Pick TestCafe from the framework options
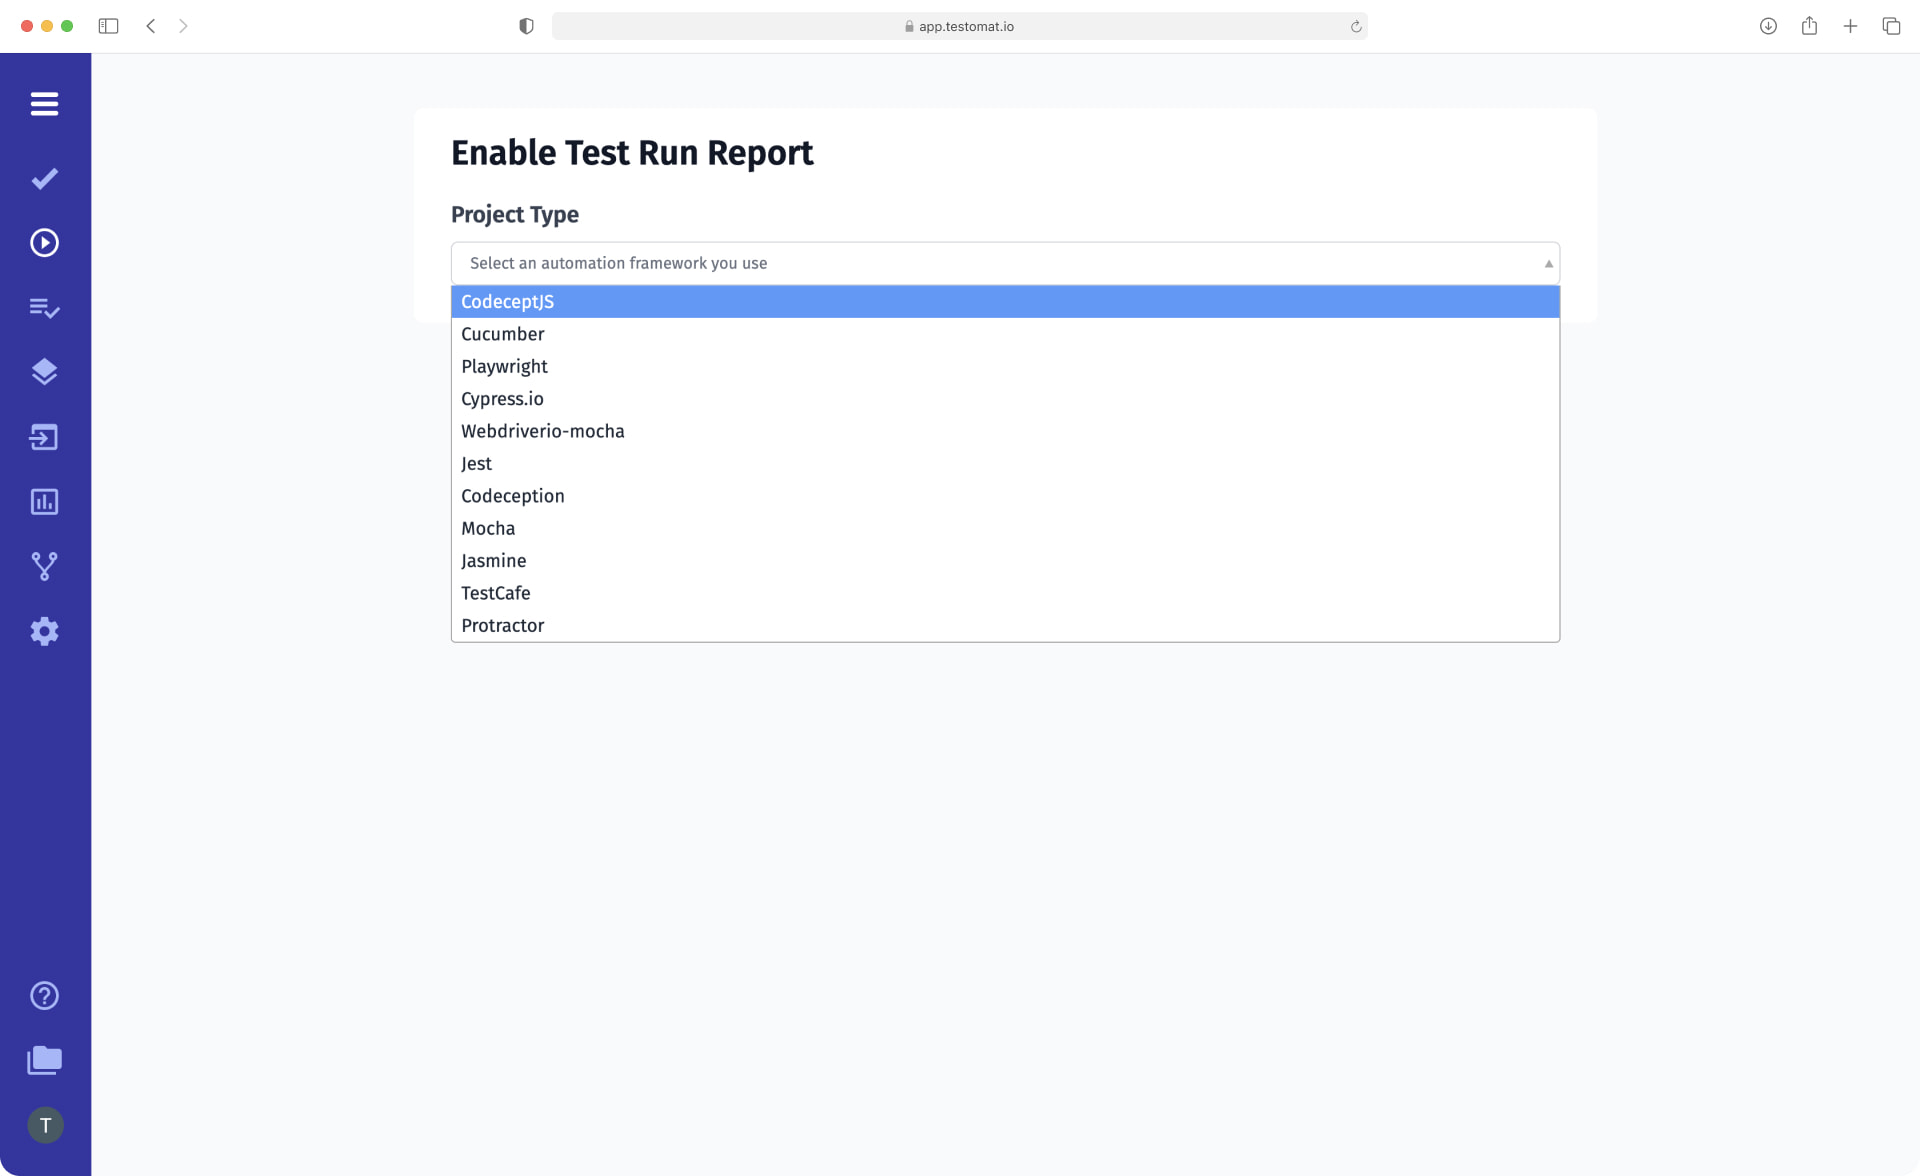The height and width of the screenshot is (1176, 1920). [x=495, y=592]
